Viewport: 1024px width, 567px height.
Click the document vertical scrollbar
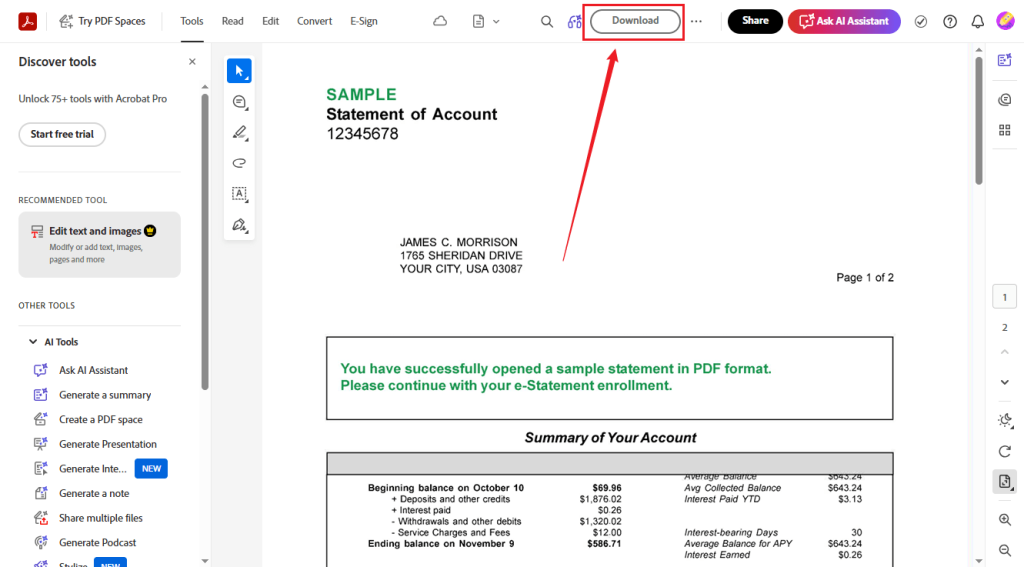pos(978,121)
